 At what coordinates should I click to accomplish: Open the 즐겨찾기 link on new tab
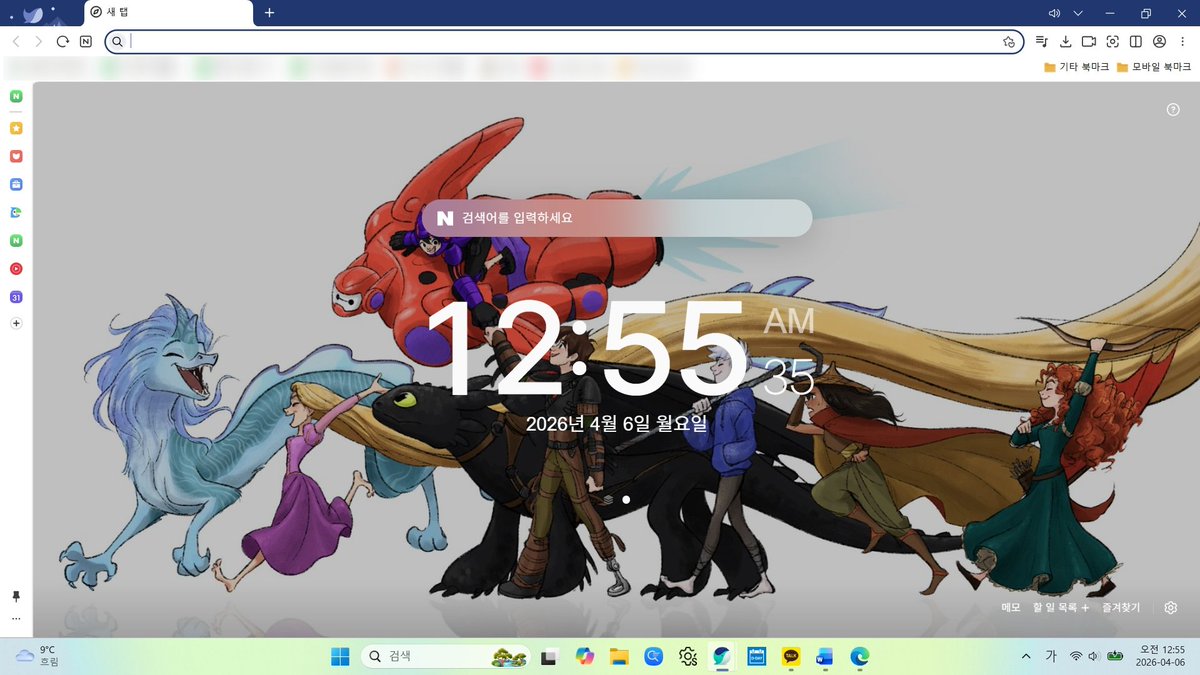coord(1121,607)
